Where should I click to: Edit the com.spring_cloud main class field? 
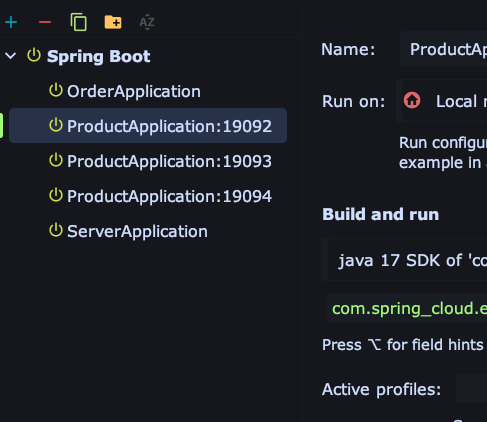(x=407, y=308)
